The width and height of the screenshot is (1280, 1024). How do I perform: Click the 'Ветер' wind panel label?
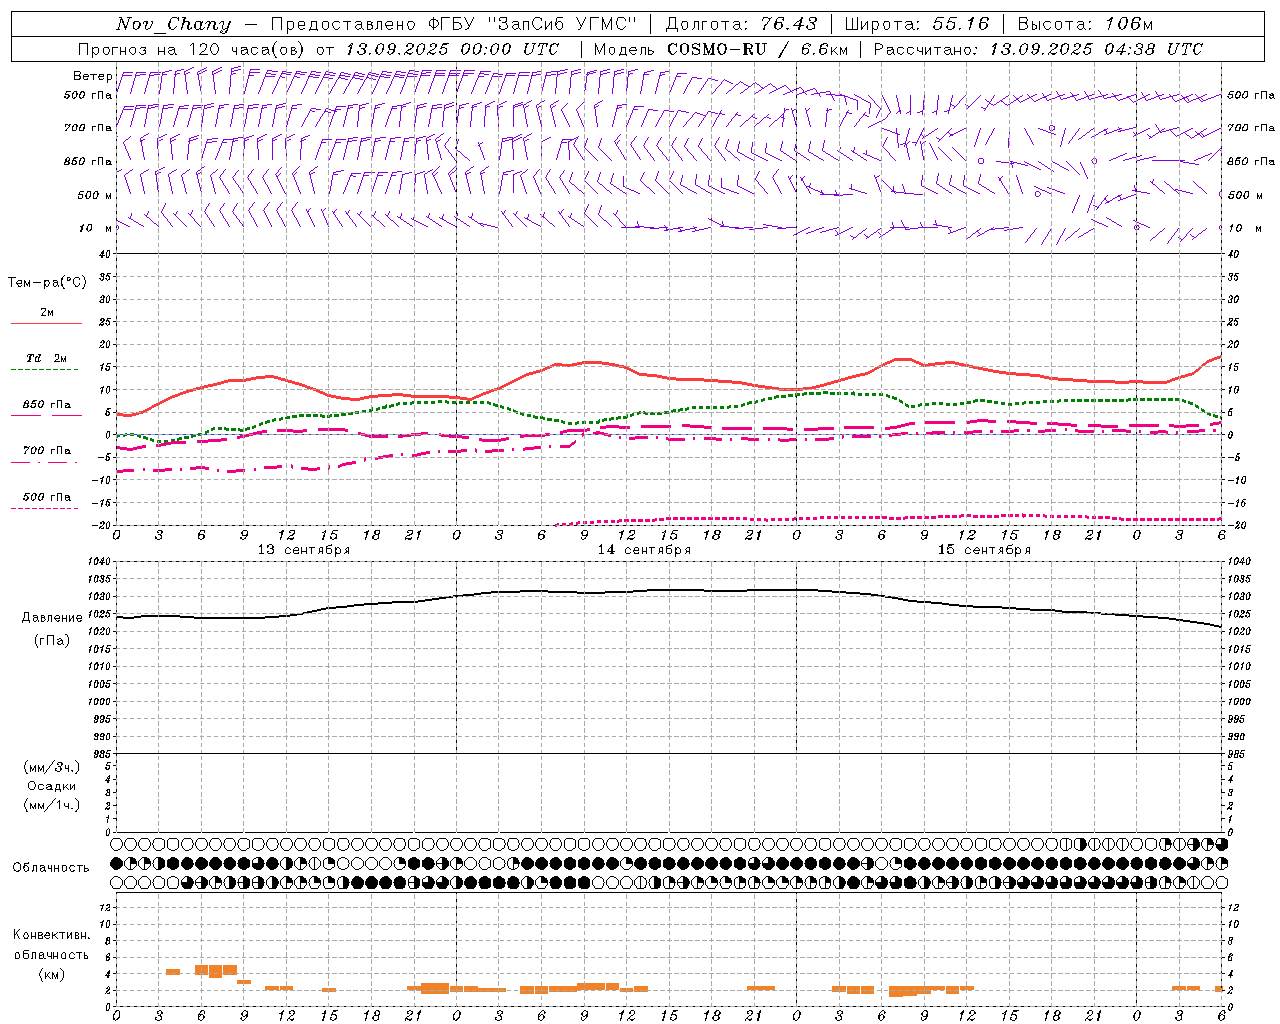click(92, 76)
